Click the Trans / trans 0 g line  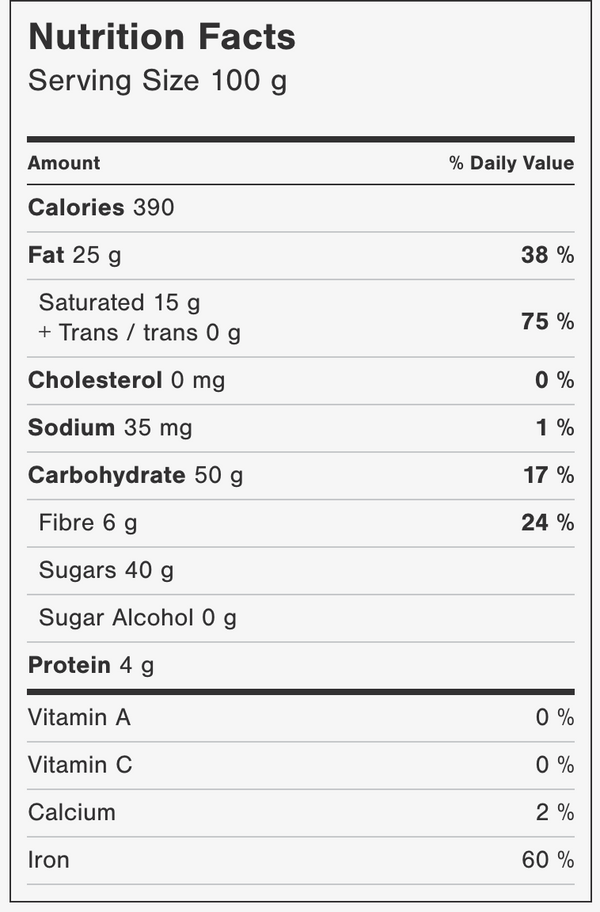point(140,333)
